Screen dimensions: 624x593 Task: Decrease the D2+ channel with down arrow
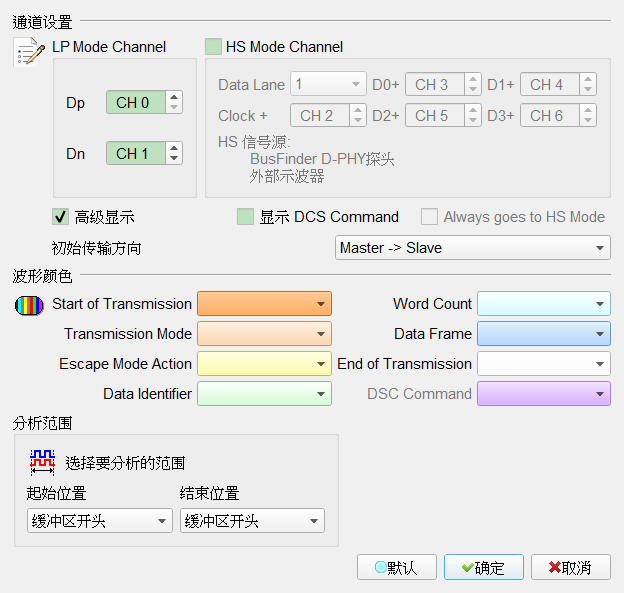click(473, 121)
